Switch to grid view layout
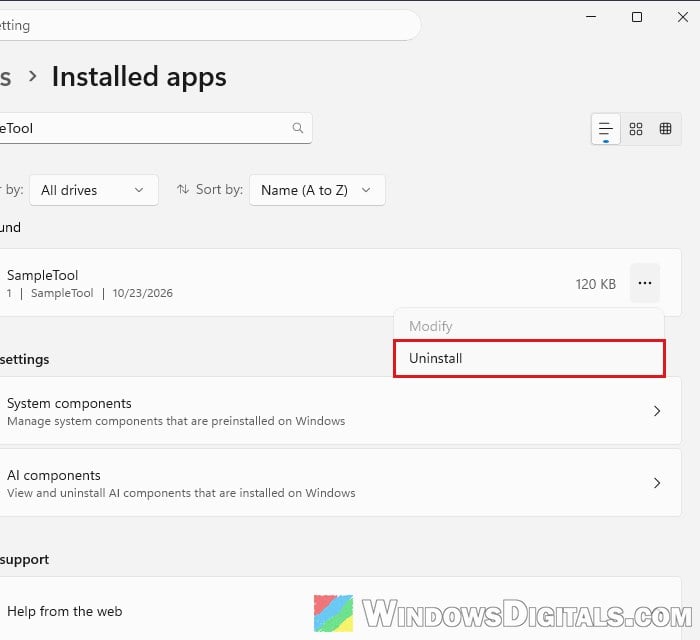This screenshot has width=700, height=640. pos(636,129)
